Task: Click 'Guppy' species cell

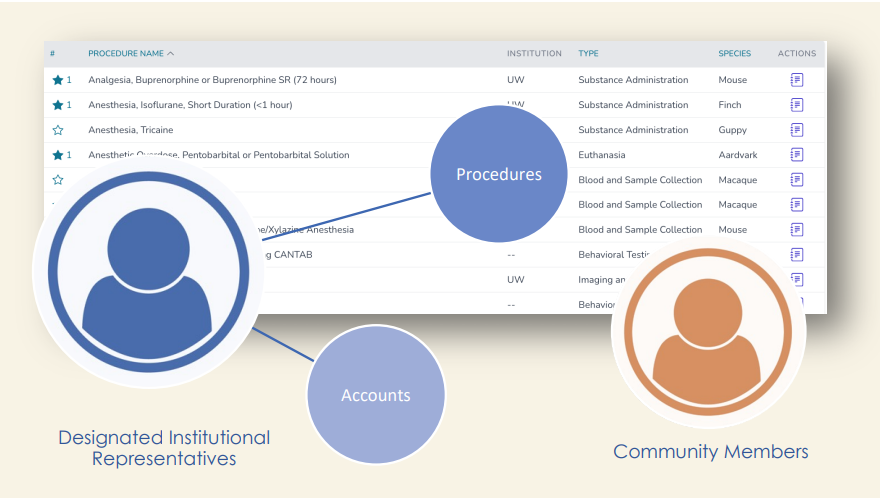Action: tap(732, 130)
